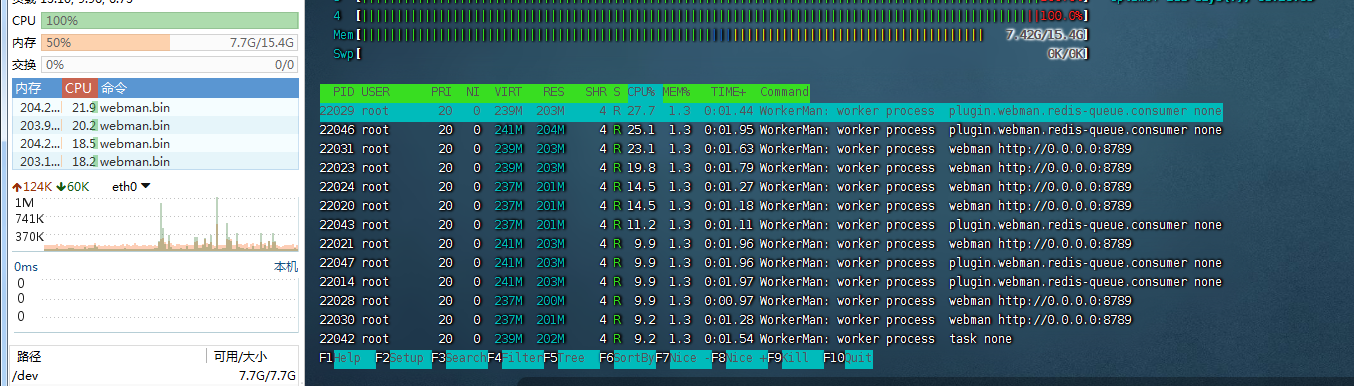Select the highlighted process 22029 row

pos(771,111)
